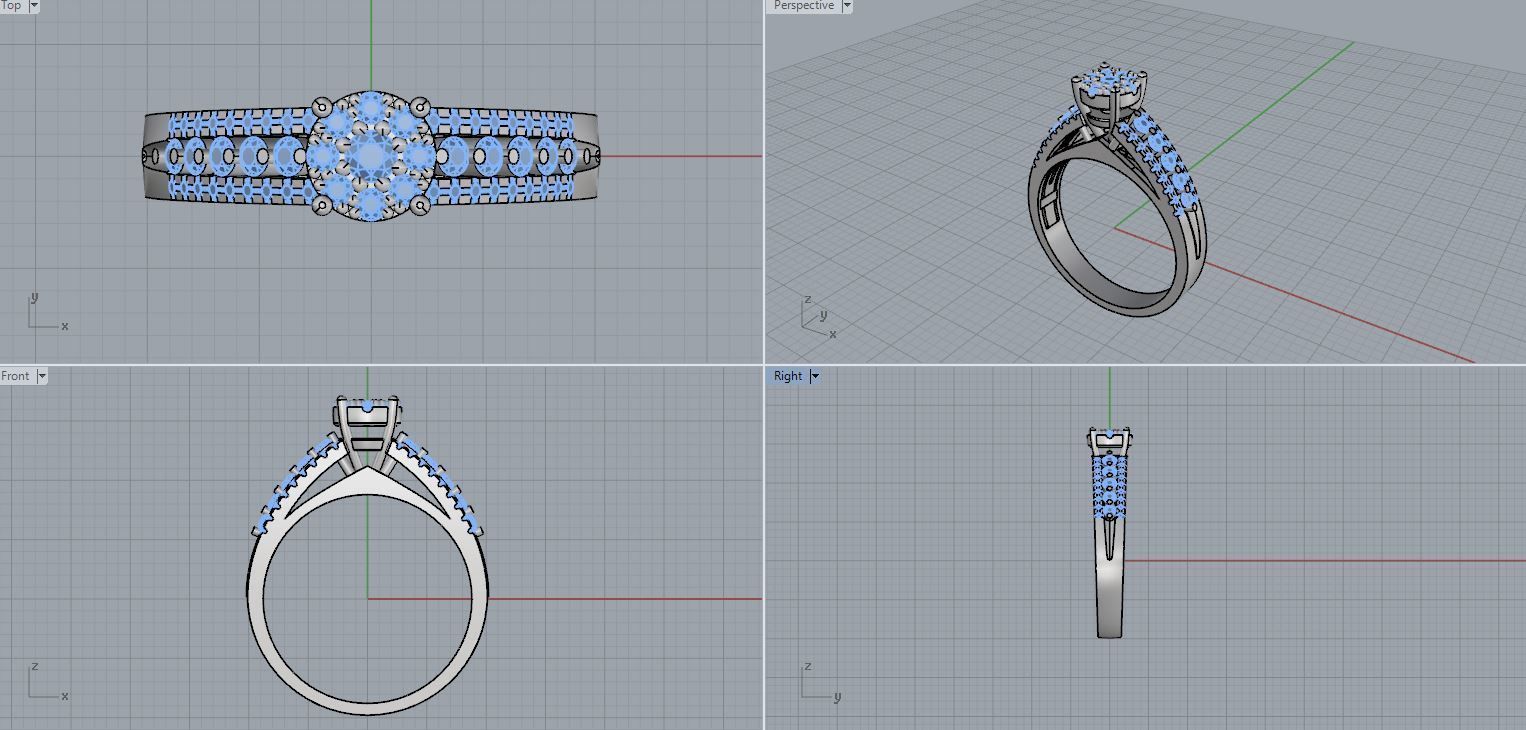Open the Right viewport dropdown arrow

(815, 376)
